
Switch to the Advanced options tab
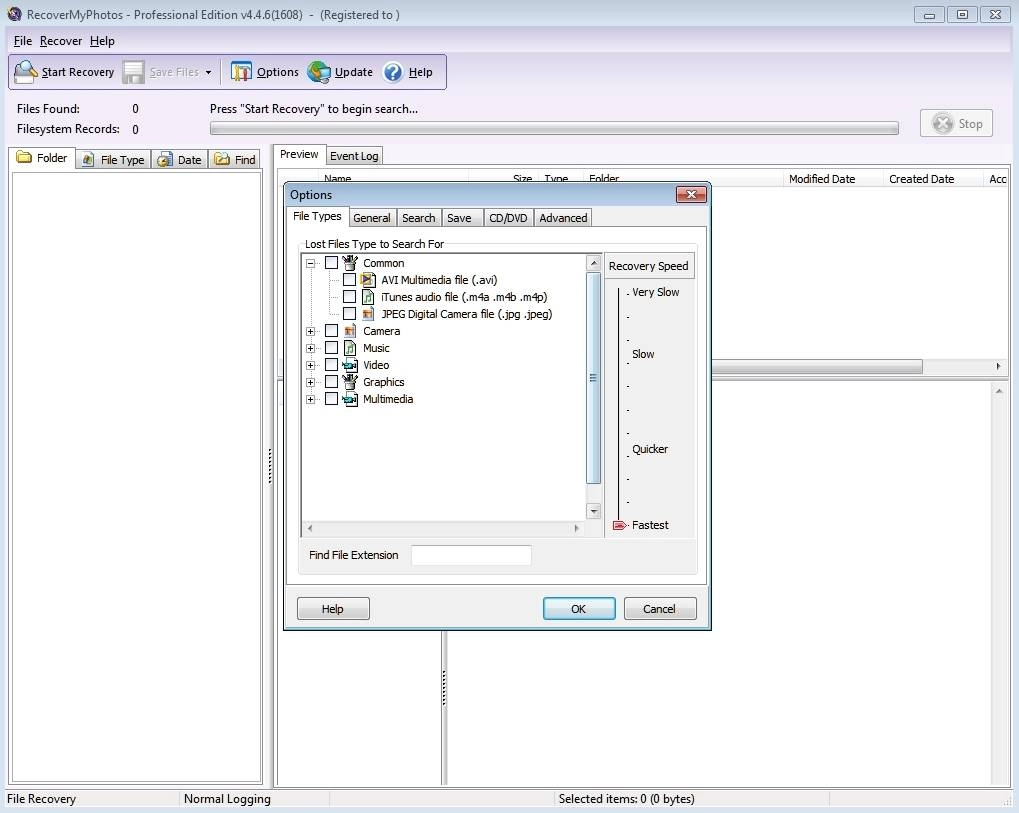[563, 218]
